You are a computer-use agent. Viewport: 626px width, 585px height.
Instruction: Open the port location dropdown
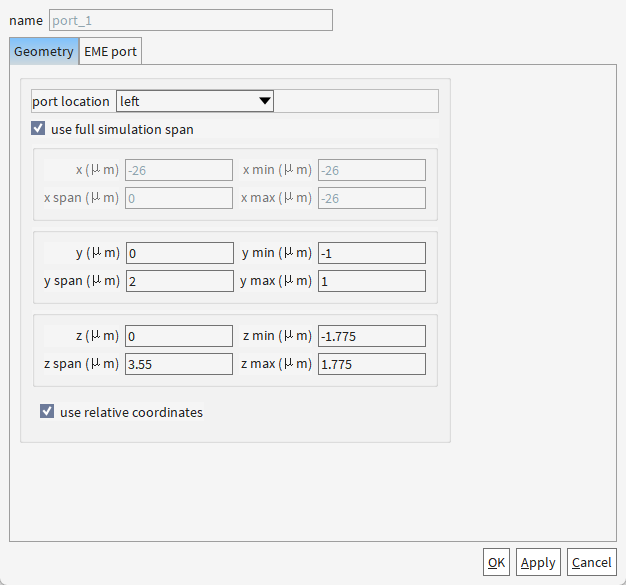tap(195, 101)
